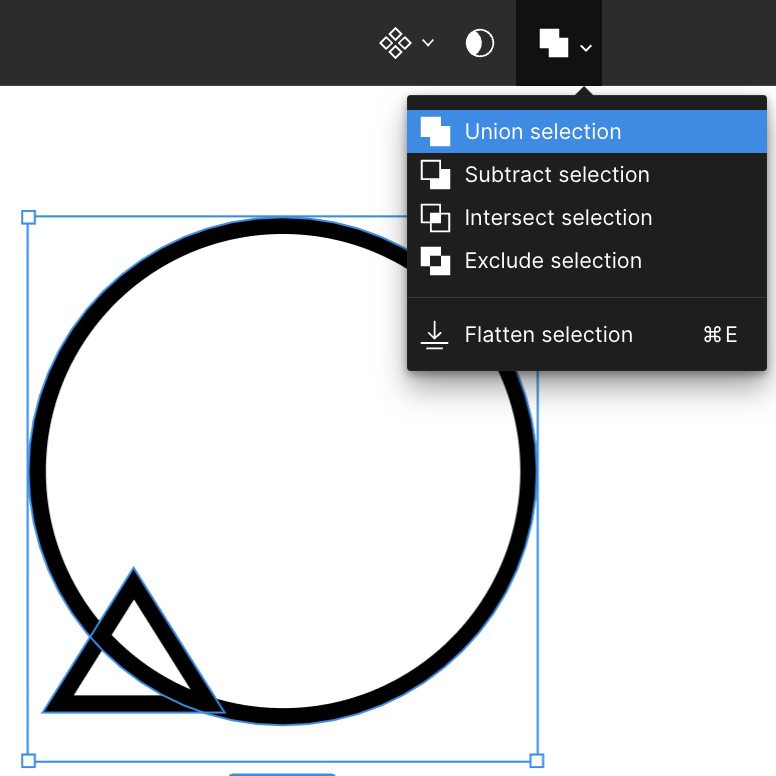Click the Exclude selection icon

(x=435, y=261)
